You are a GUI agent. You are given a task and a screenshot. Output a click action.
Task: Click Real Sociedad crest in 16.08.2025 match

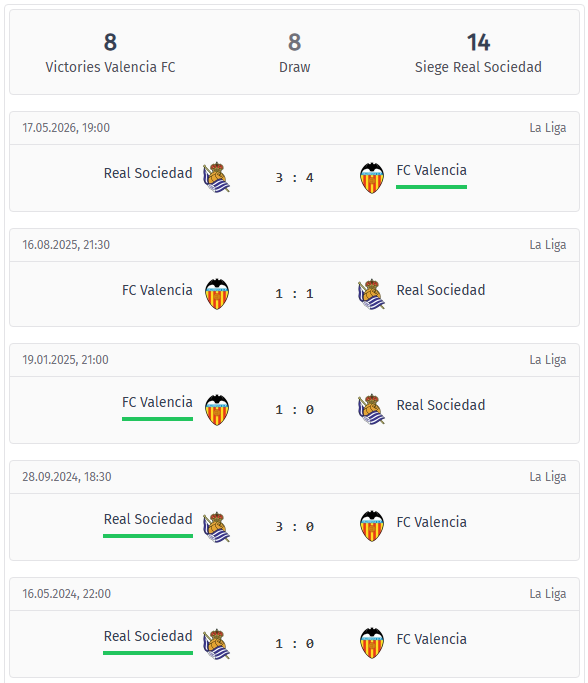tap(372, 294)
